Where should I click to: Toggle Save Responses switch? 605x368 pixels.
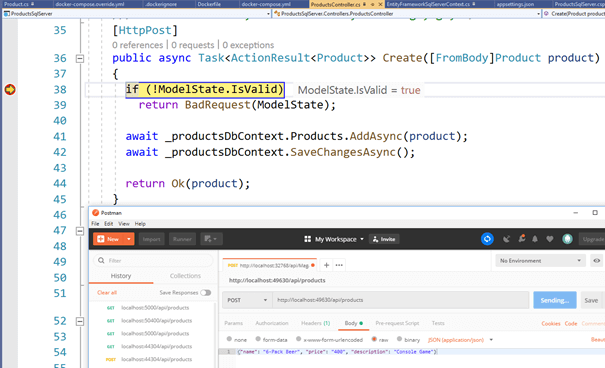[x=206, y=293]
